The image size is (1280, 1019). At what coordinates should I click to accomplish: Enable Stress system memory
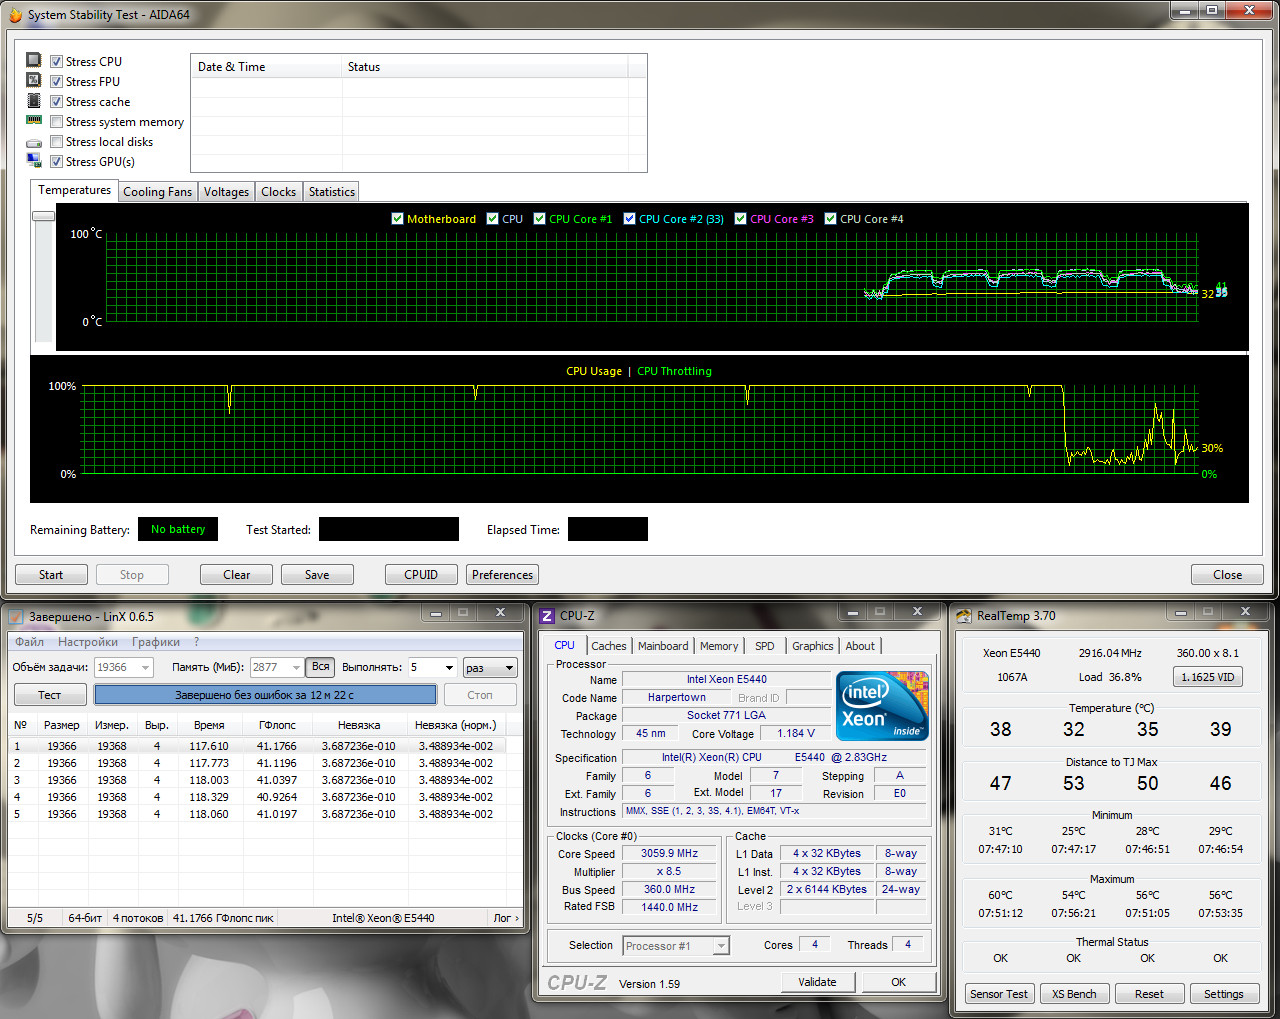pyautogui.click(x=57, y=122)
